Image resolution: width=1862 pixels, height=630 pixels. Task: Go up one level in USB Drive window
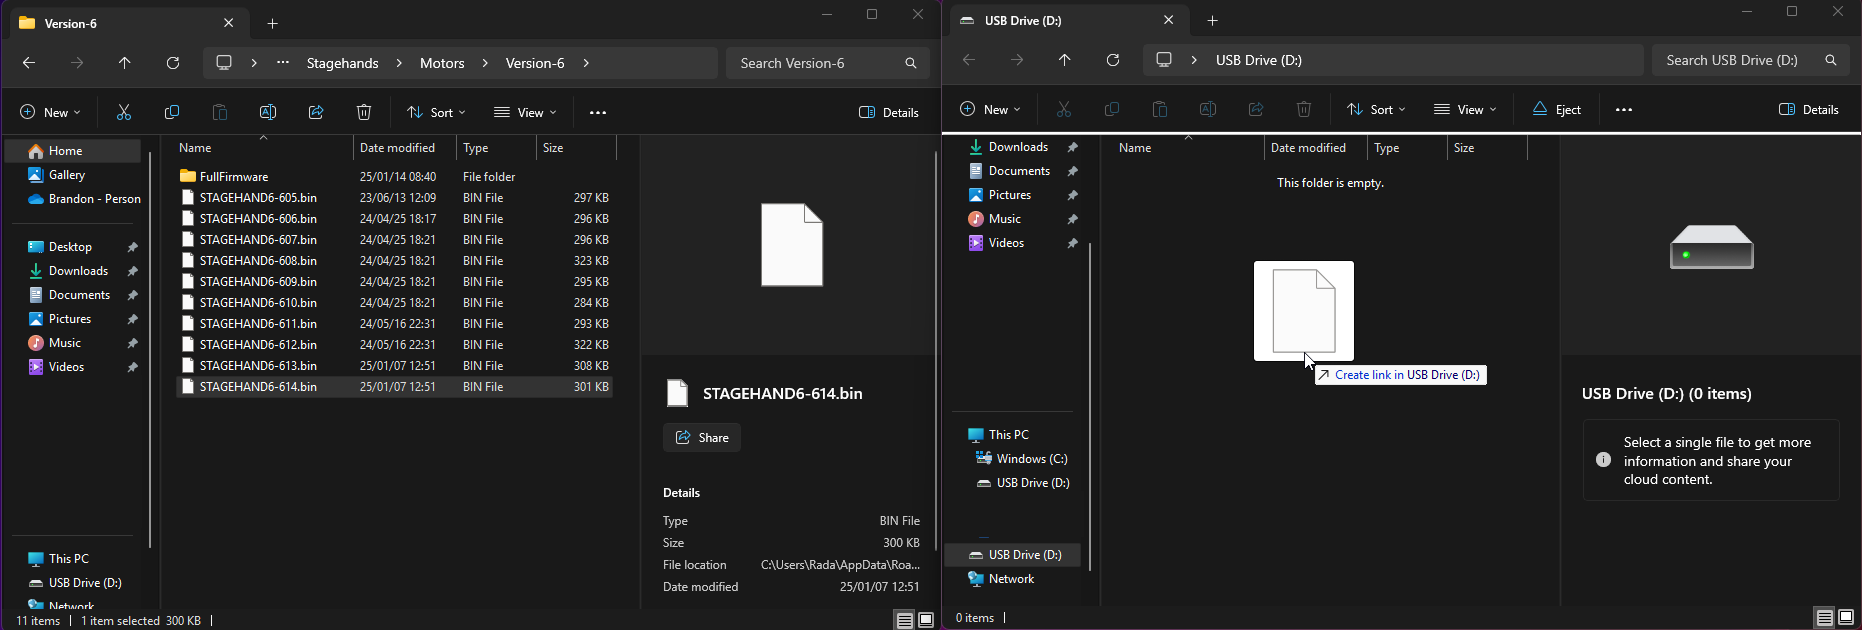pyautogui.click(x=1064, y=60)
